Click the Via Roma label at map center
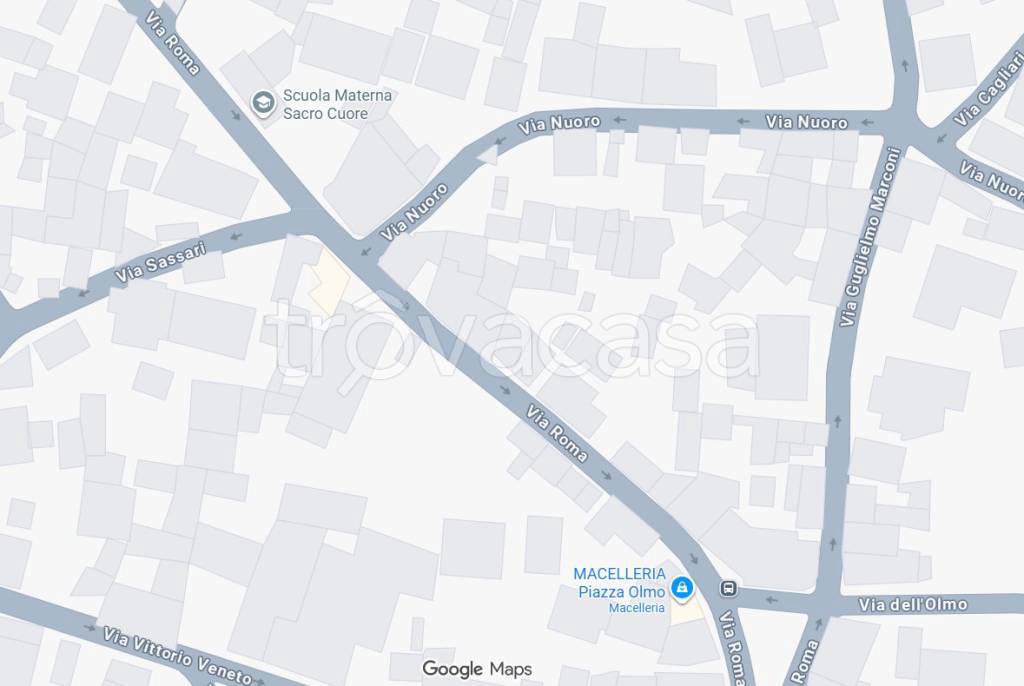This screenshot has height=686, width=1024. [x=556, y=433]
